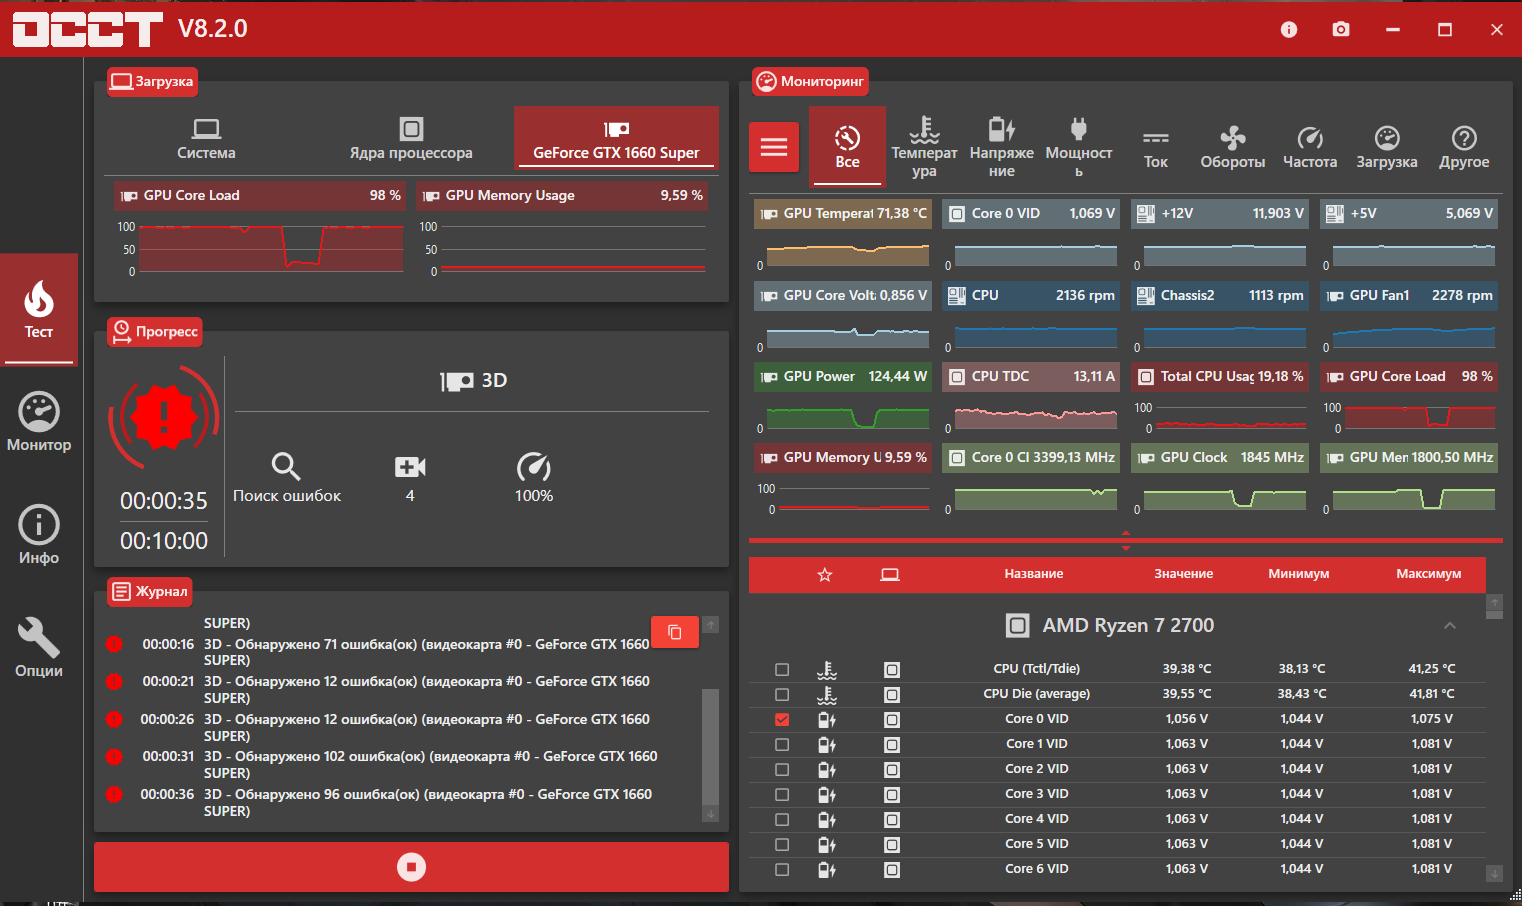Viewport: 1522px width, 906px height.
Task: Enable the Core 3 VID checkbox
Action: pos(782,795)
